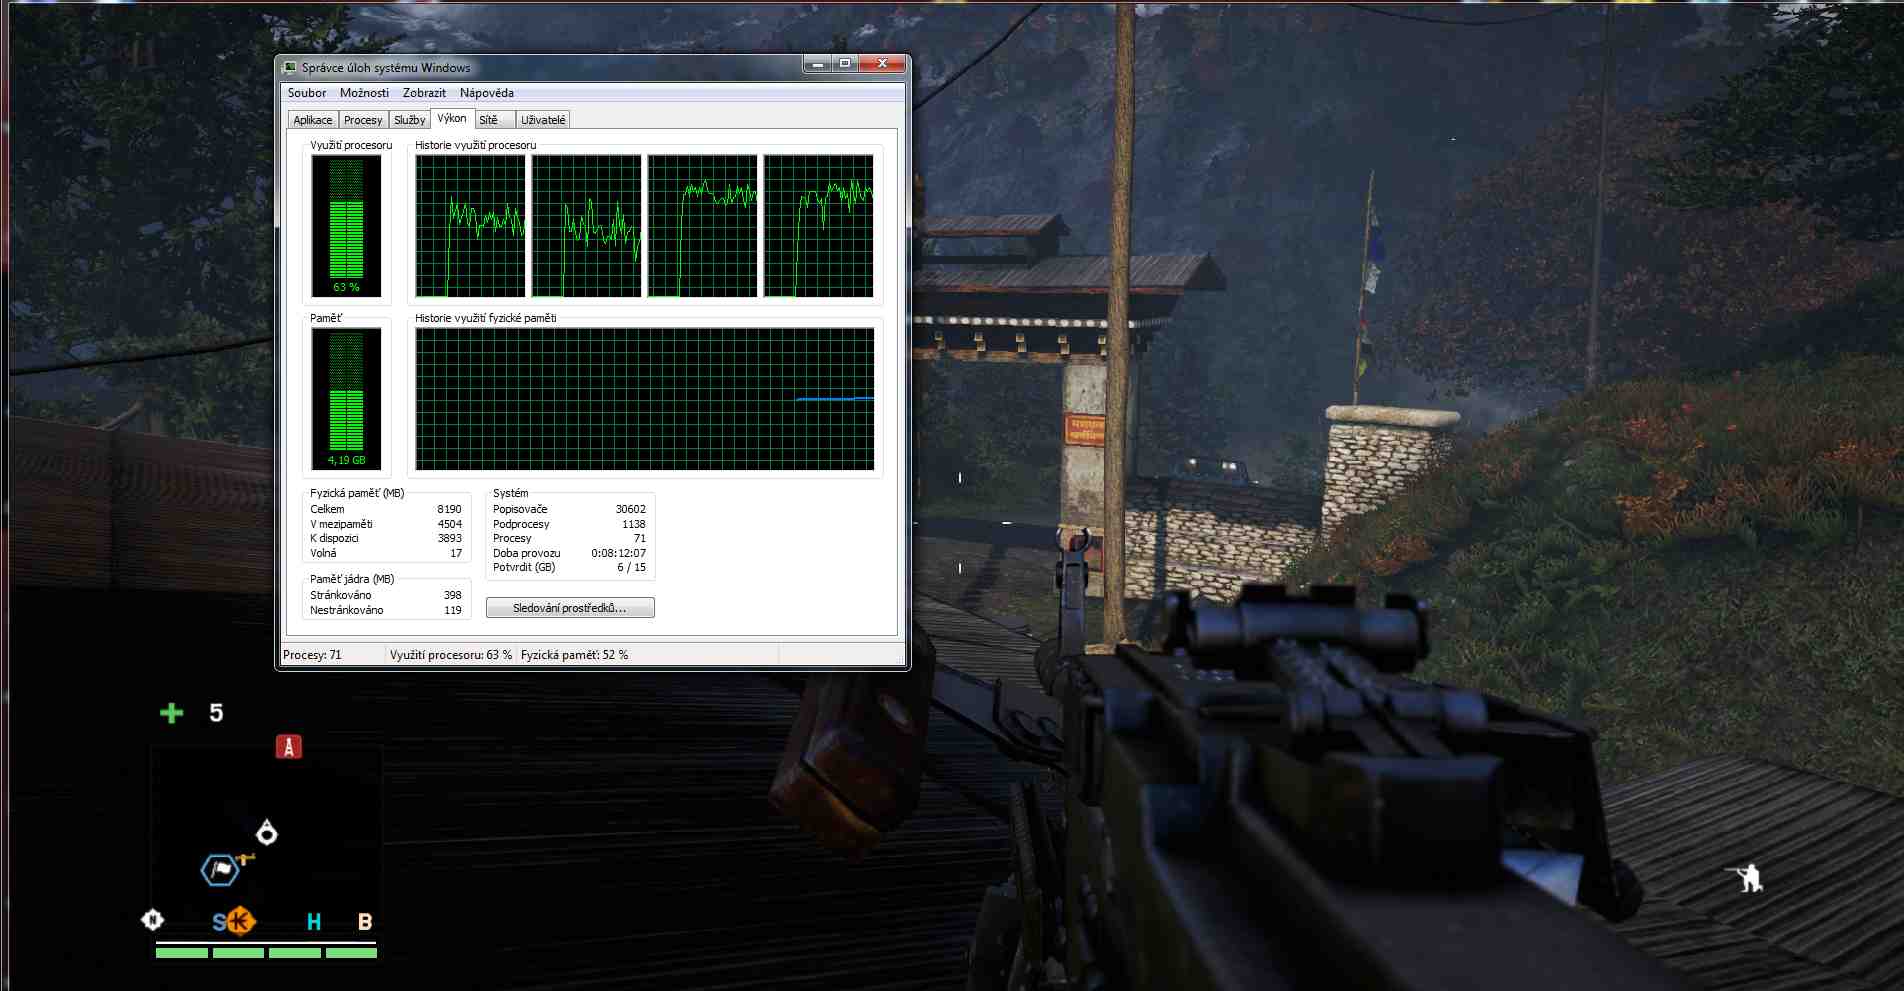Click the V mezipaměti value 4504
This screenshot has height=991, width=1904.
449,524
